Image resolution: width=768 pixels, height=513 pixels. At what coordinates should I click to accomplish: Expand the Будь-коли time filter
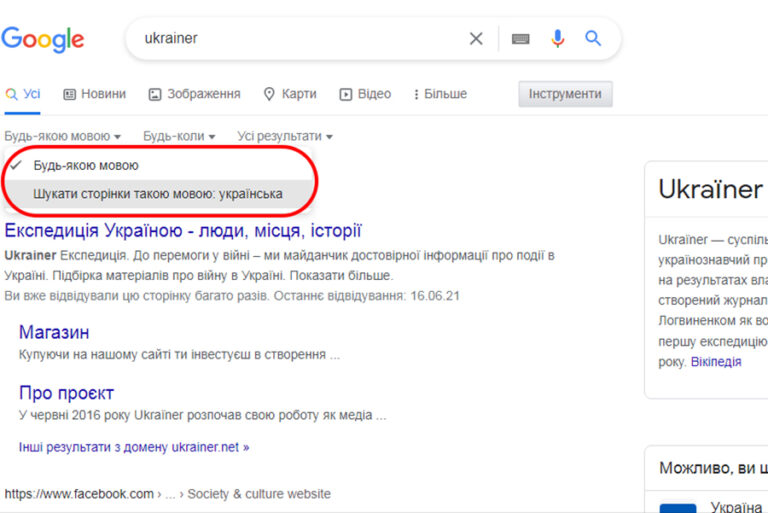tap(179, 136)
